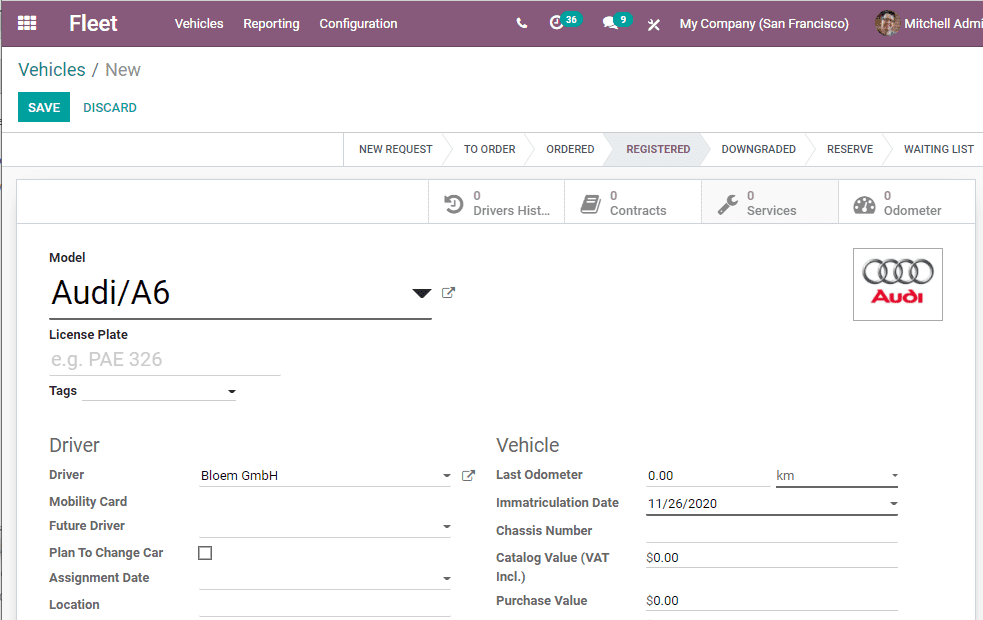Image resolution: width=983 pixels, height=620 pixels.
Task: Open the Vehicles menu
Action: pyautogui.click(x=199, y=24)
